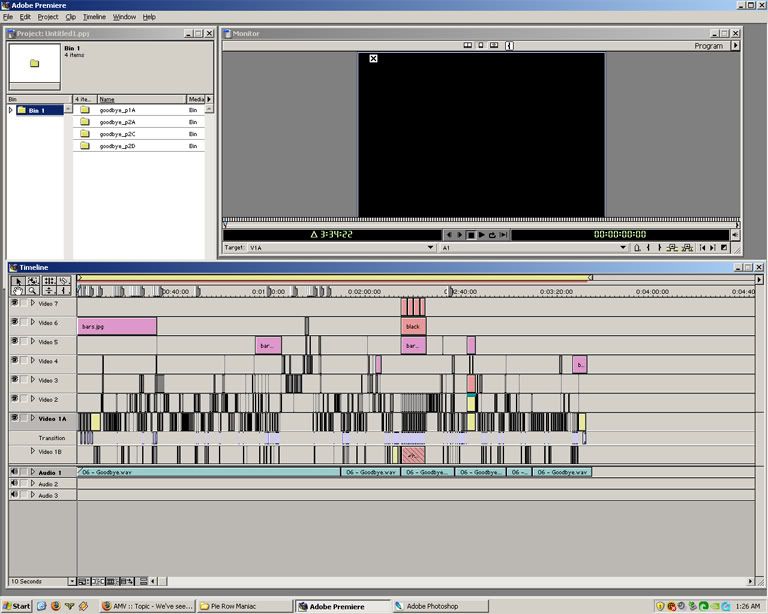Screen dimensions: 768x614
Task: Click the goodbye_p2A bin folder icon
Action: point(85,122)
